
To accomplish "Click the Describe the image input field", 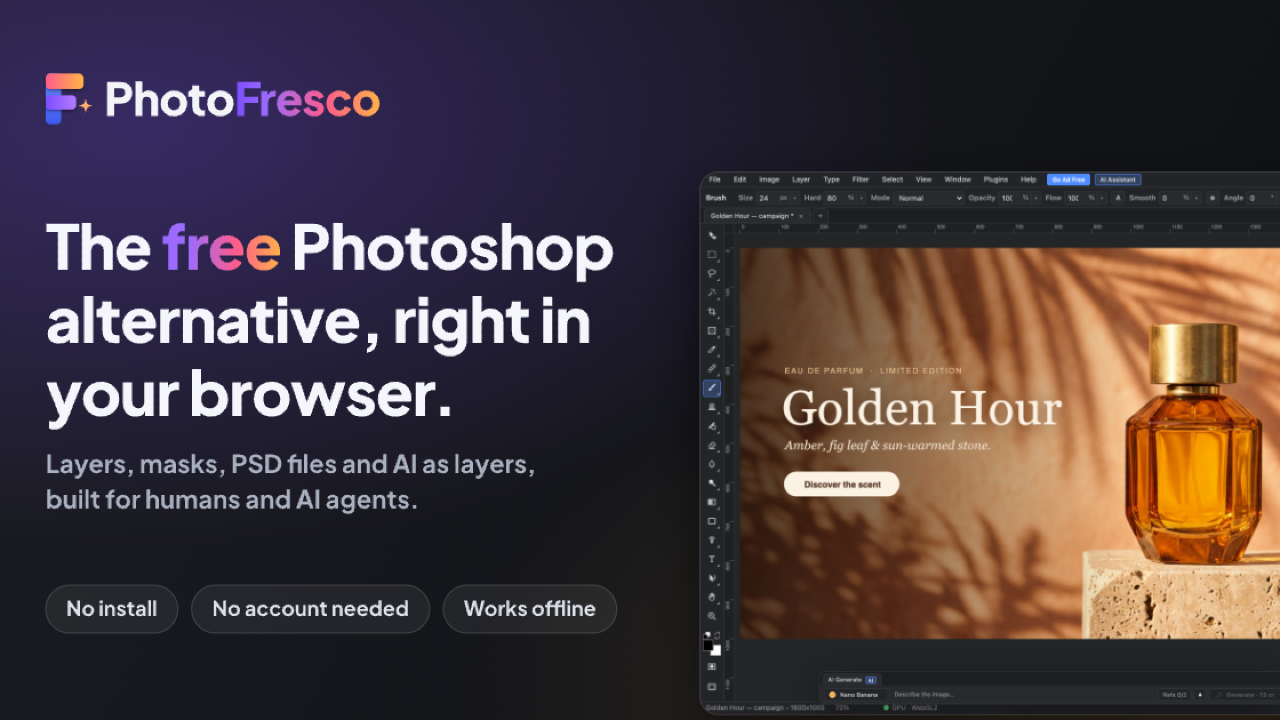I will (x=1020, y=694).
